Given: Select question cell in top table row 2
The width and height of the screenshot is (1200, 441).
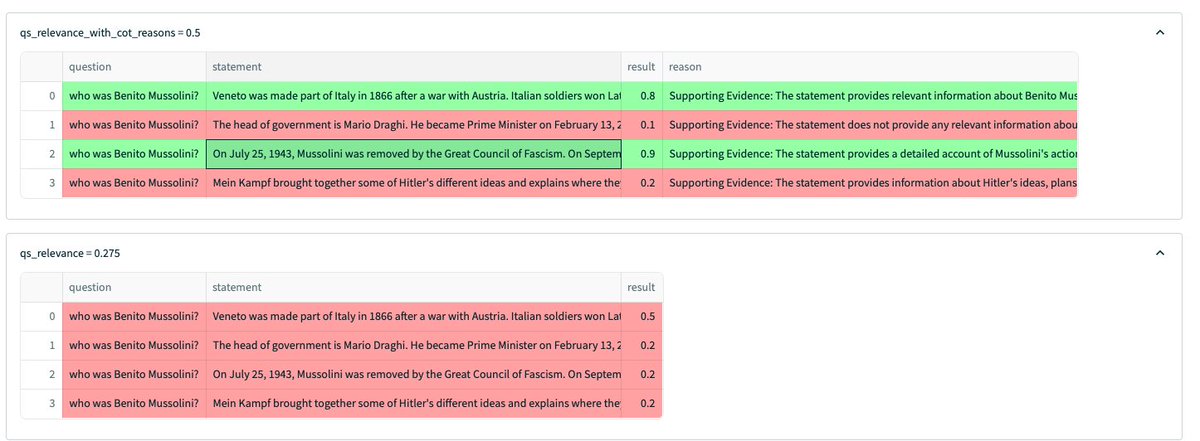Looking at the screenshot, I should click(133, 154).
